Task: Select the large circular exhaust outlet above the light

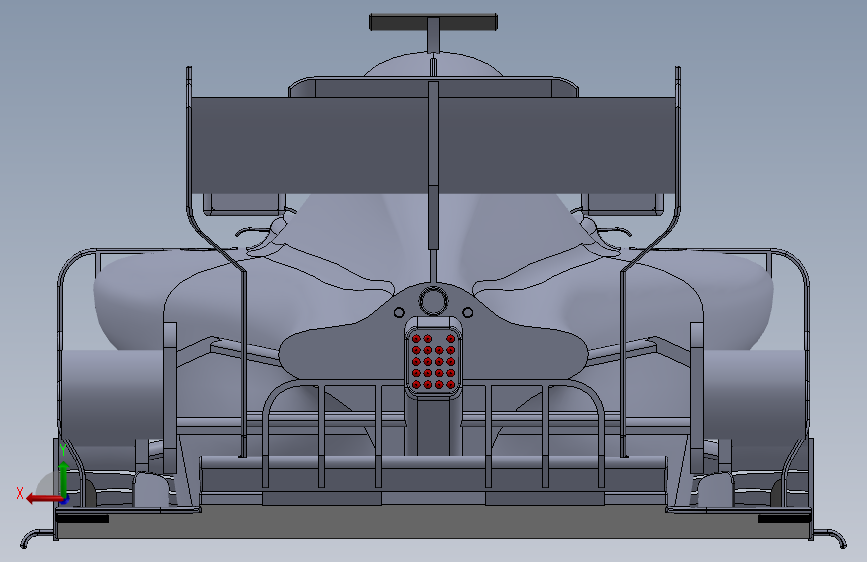Action: pyautogui.click(x=434, y=301)
